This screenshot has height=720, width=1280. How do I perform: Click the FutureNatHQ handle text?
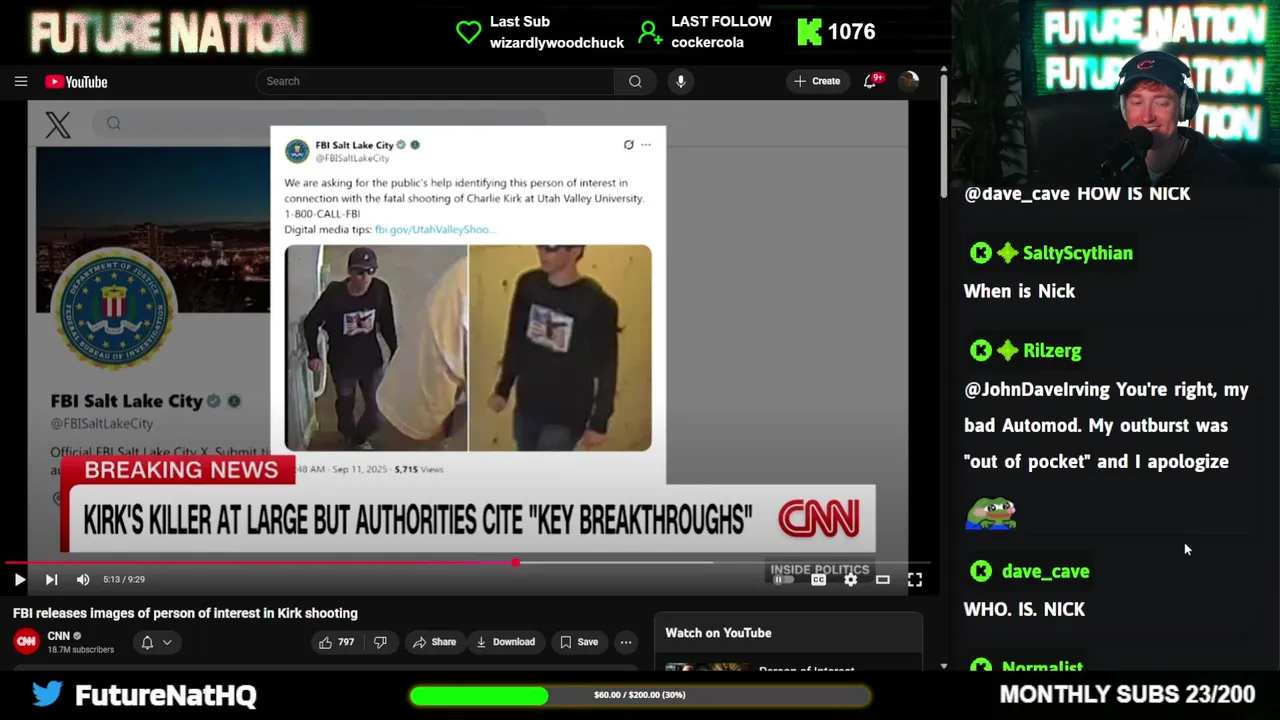(166, 695)
